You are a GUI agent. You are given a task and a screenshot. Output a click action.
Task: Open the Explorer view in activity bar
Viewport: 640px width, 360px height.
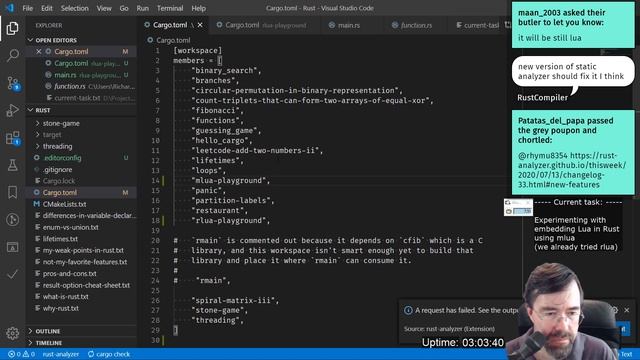click(x=12, y=28)
